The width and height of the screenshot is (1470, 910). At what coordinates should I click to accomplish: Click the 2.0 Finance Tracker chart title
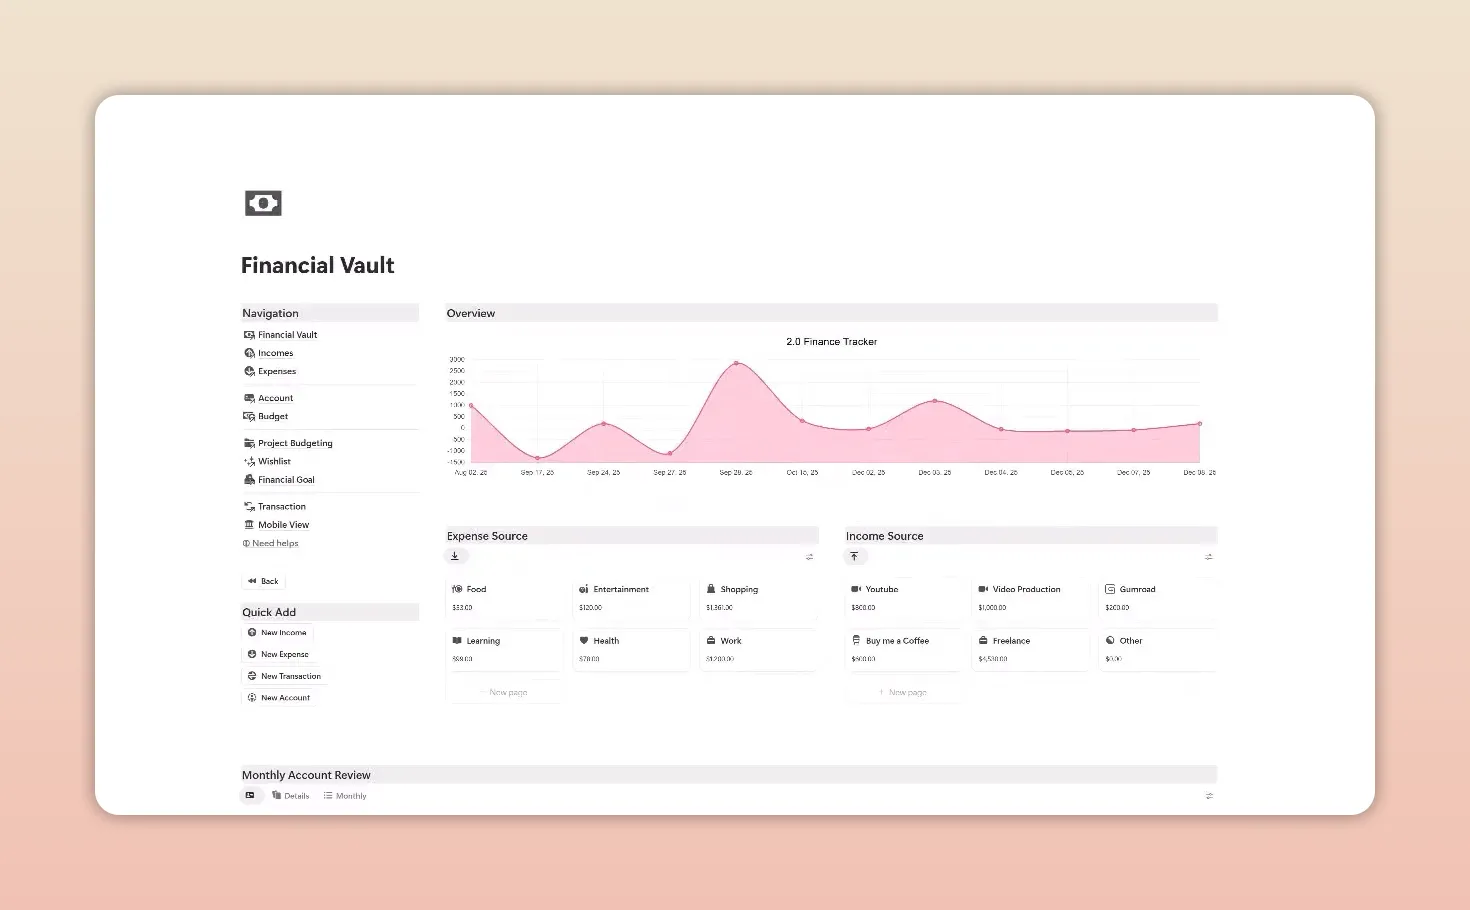(831, 342)
